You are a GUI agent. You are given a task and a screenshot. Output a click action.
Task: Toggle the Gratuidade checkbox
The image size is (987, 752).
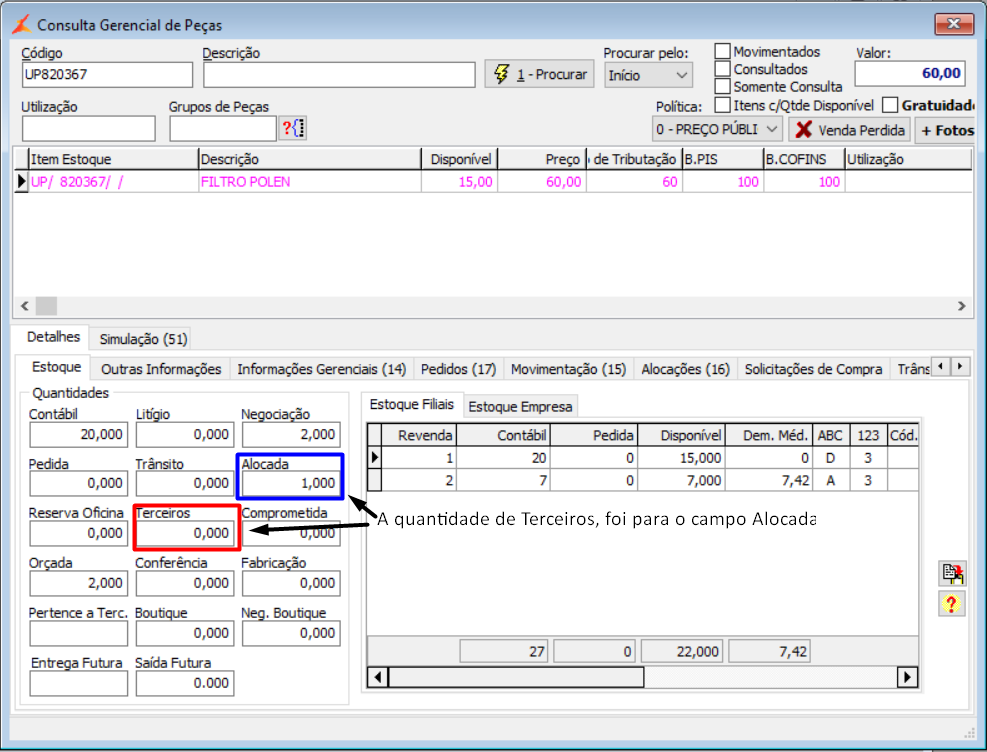point(889,104)
